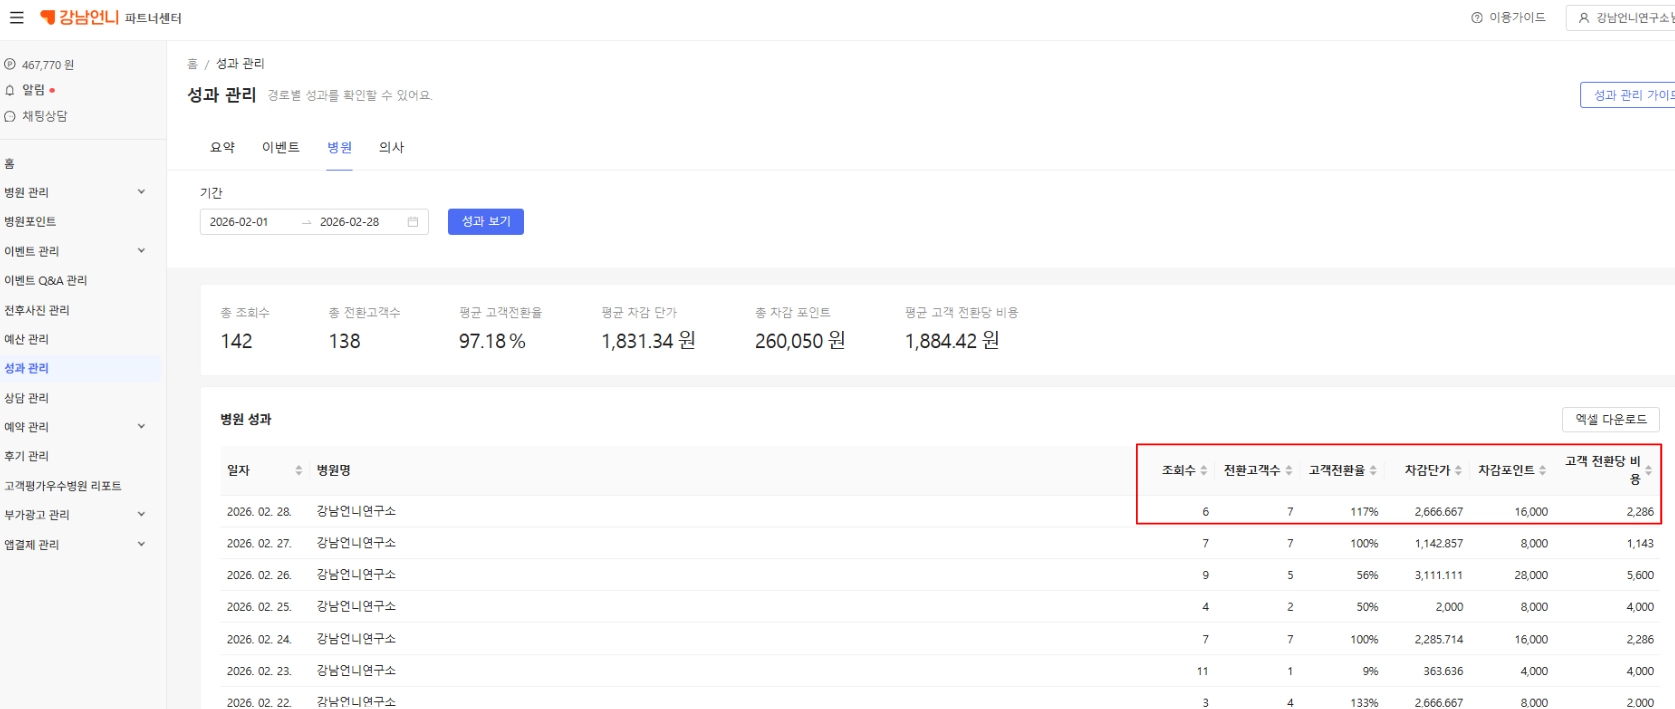Click the 강남언니 logo
This screenshot has height=709, width=1675.
click(80, 18)
